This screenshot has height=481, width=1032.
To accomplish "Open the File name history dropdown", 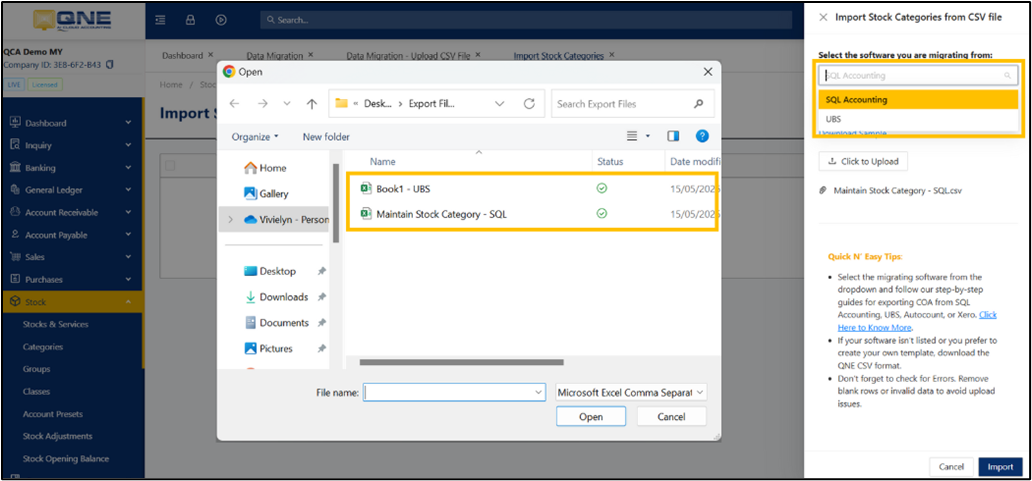I will 538,392.
